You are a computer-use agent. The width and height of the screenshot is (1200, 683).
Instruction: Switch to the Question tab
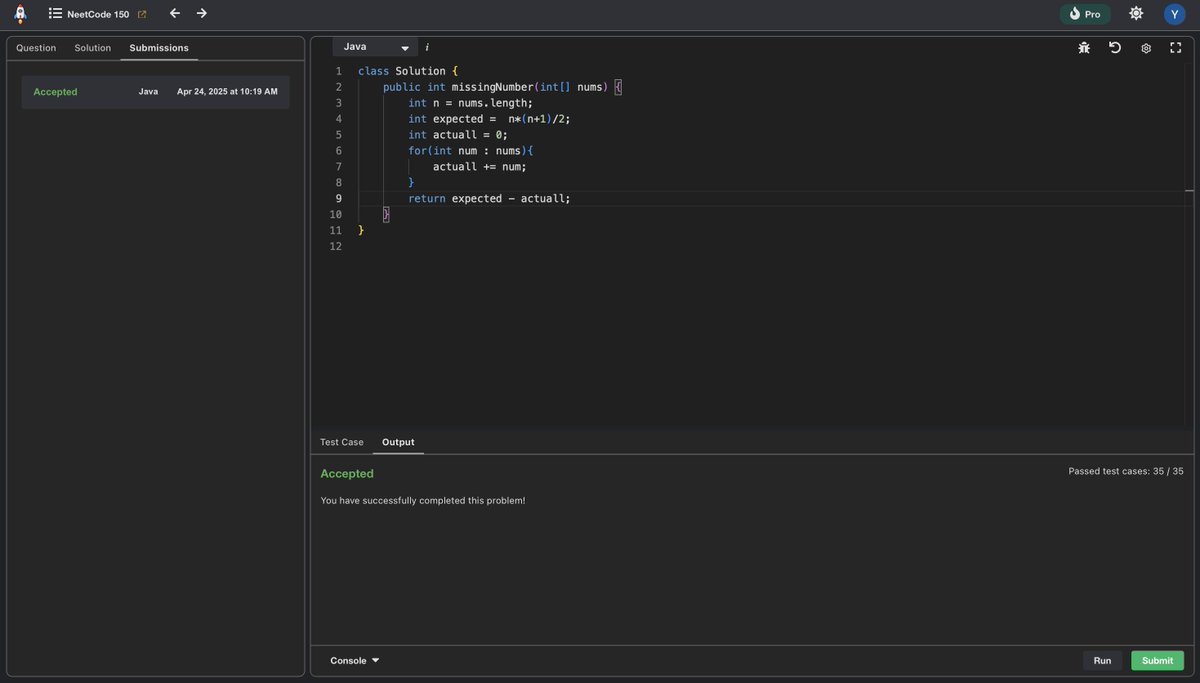[36, 48]
